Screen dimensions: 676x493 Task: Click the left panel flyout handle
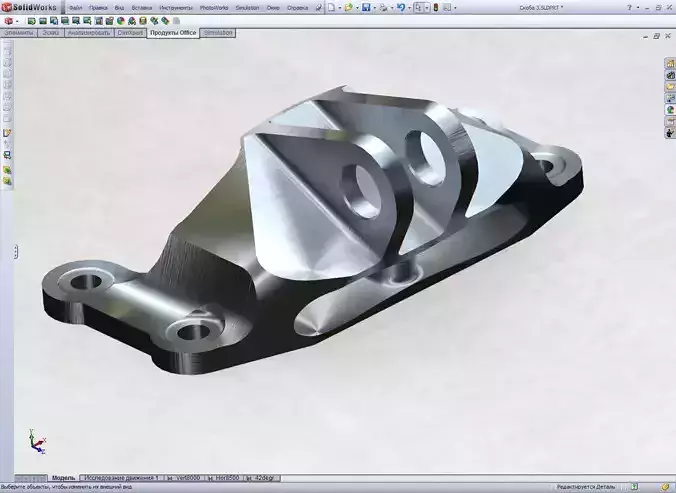click(x=16, y=252)
